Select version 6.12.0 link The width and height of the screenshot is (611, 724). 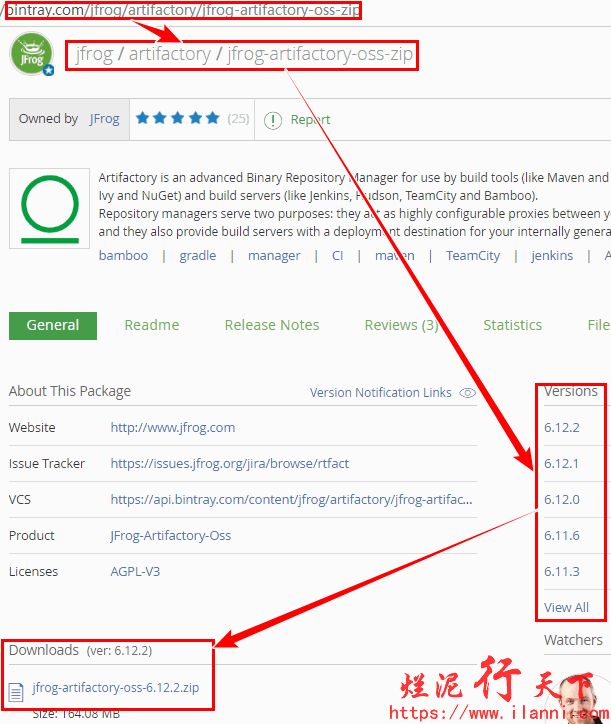coord(562,500)
